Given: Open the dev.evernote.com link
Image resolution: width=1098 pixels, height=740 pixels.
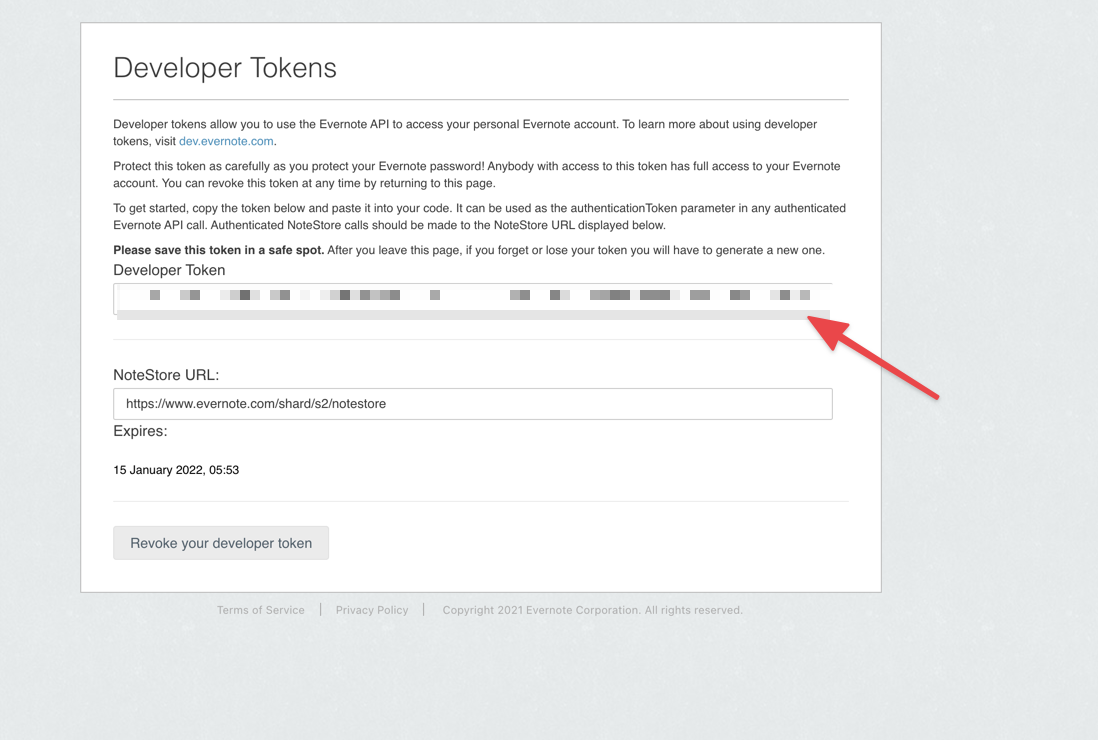Looking at the screenshot, I should (x=226, y=141).
